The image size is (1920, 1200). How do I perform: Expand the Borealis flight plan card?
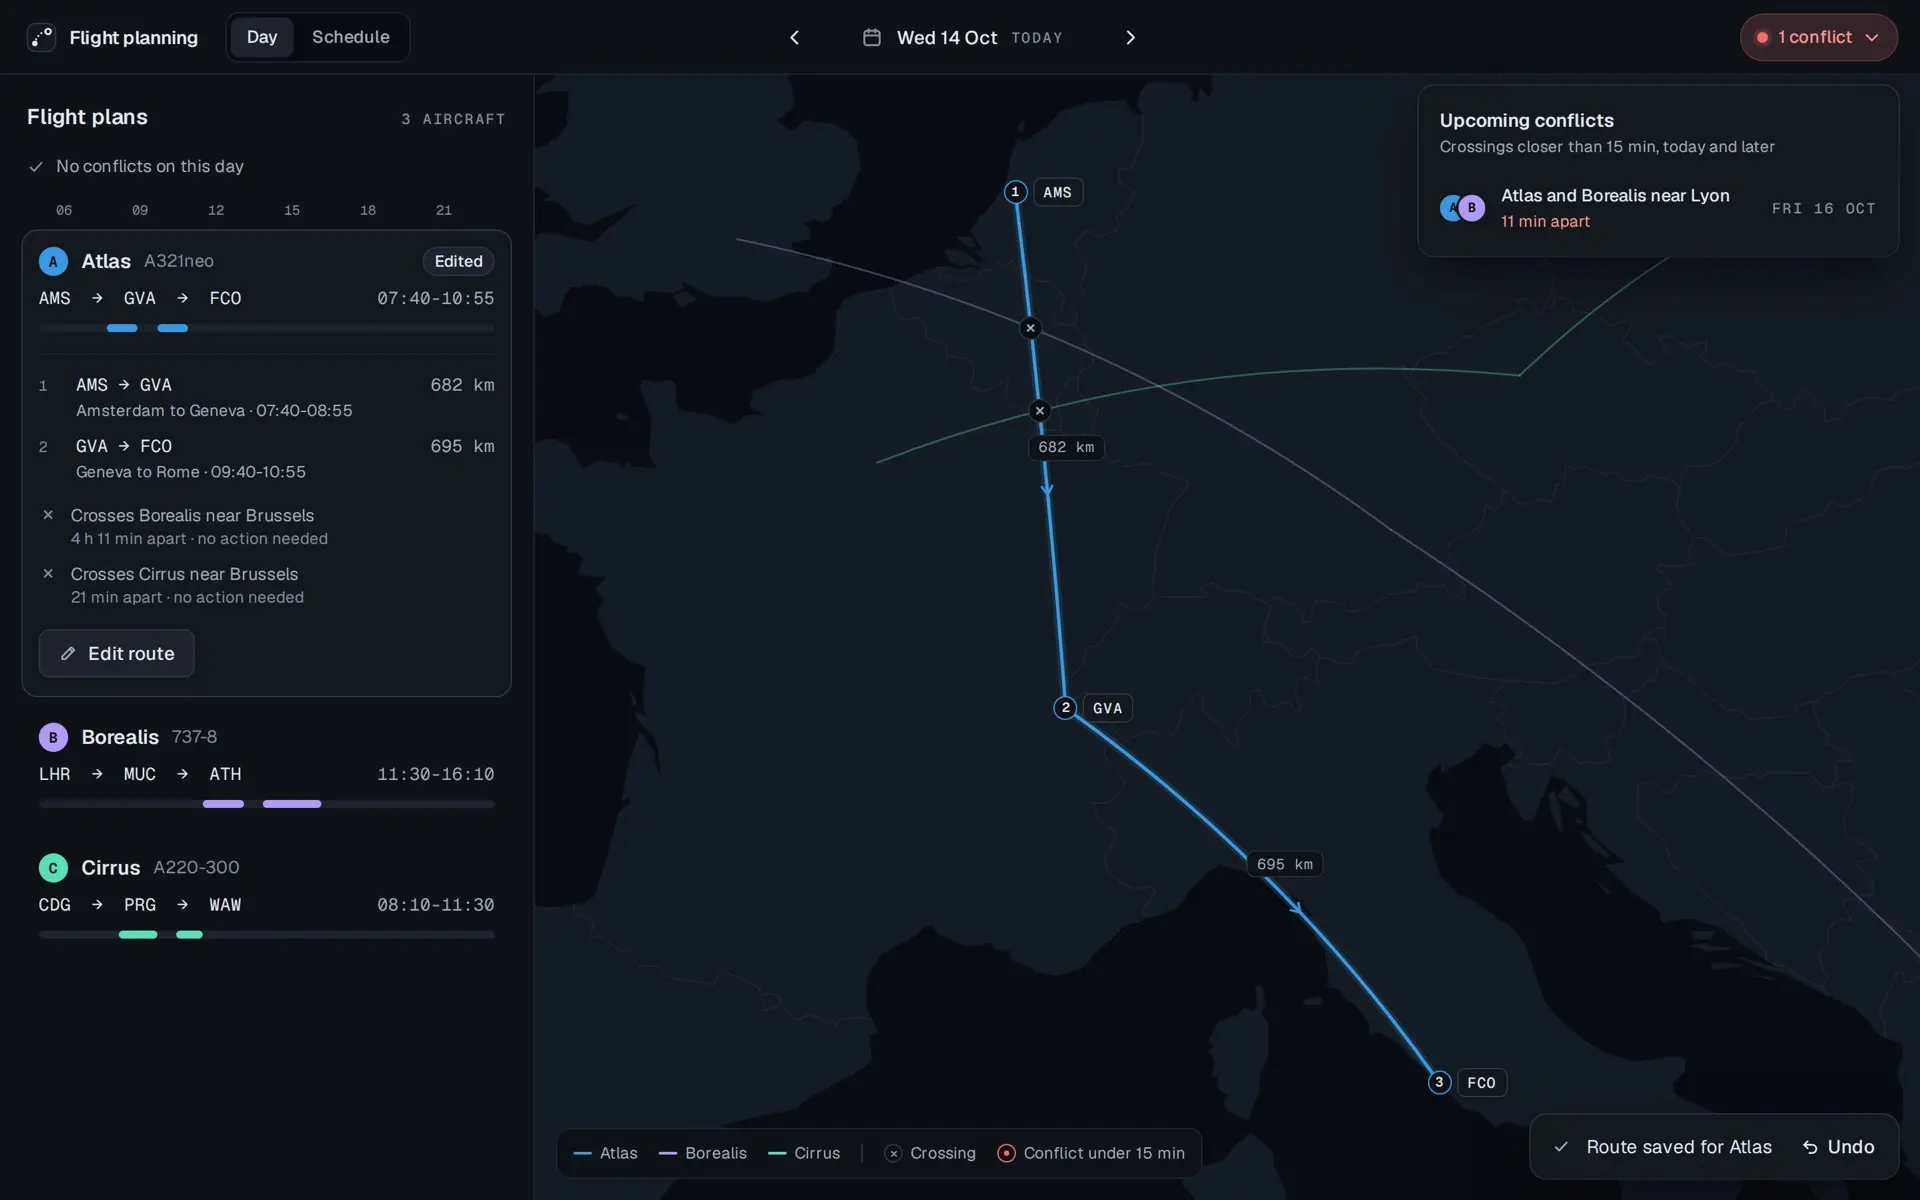[x=266, y=765]
